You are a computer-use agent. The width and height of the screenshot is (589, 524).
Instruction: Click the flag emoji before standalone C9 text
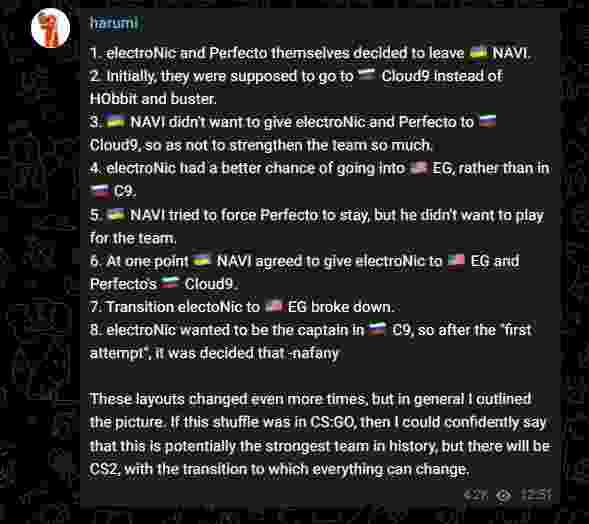tap(100, 192)
